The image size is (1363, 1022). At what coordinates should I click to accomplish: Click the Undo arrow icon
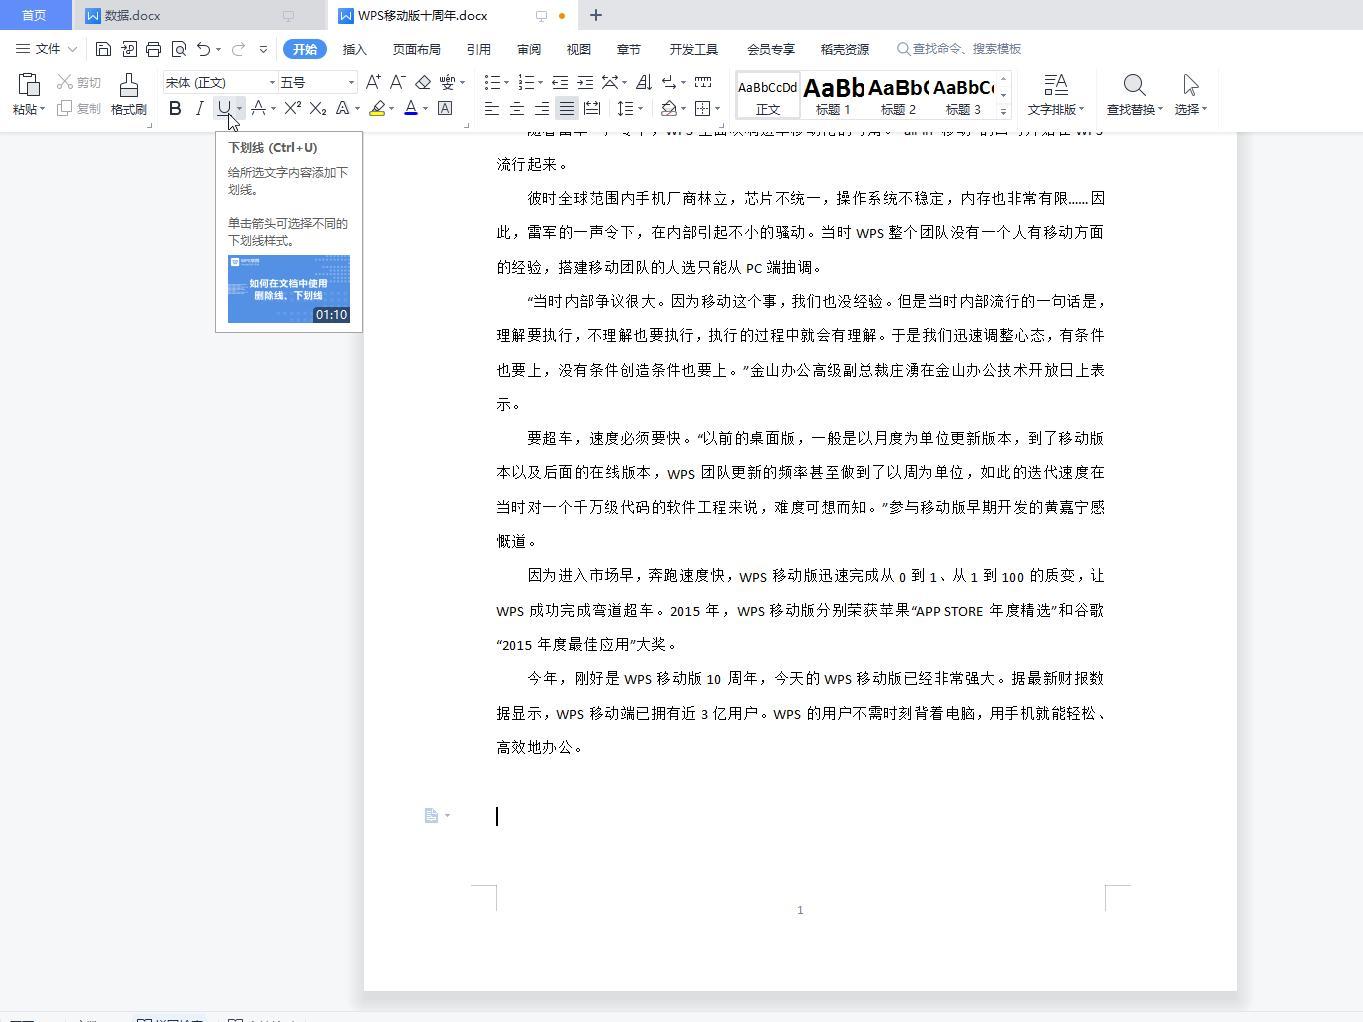(x=204, y=49)
